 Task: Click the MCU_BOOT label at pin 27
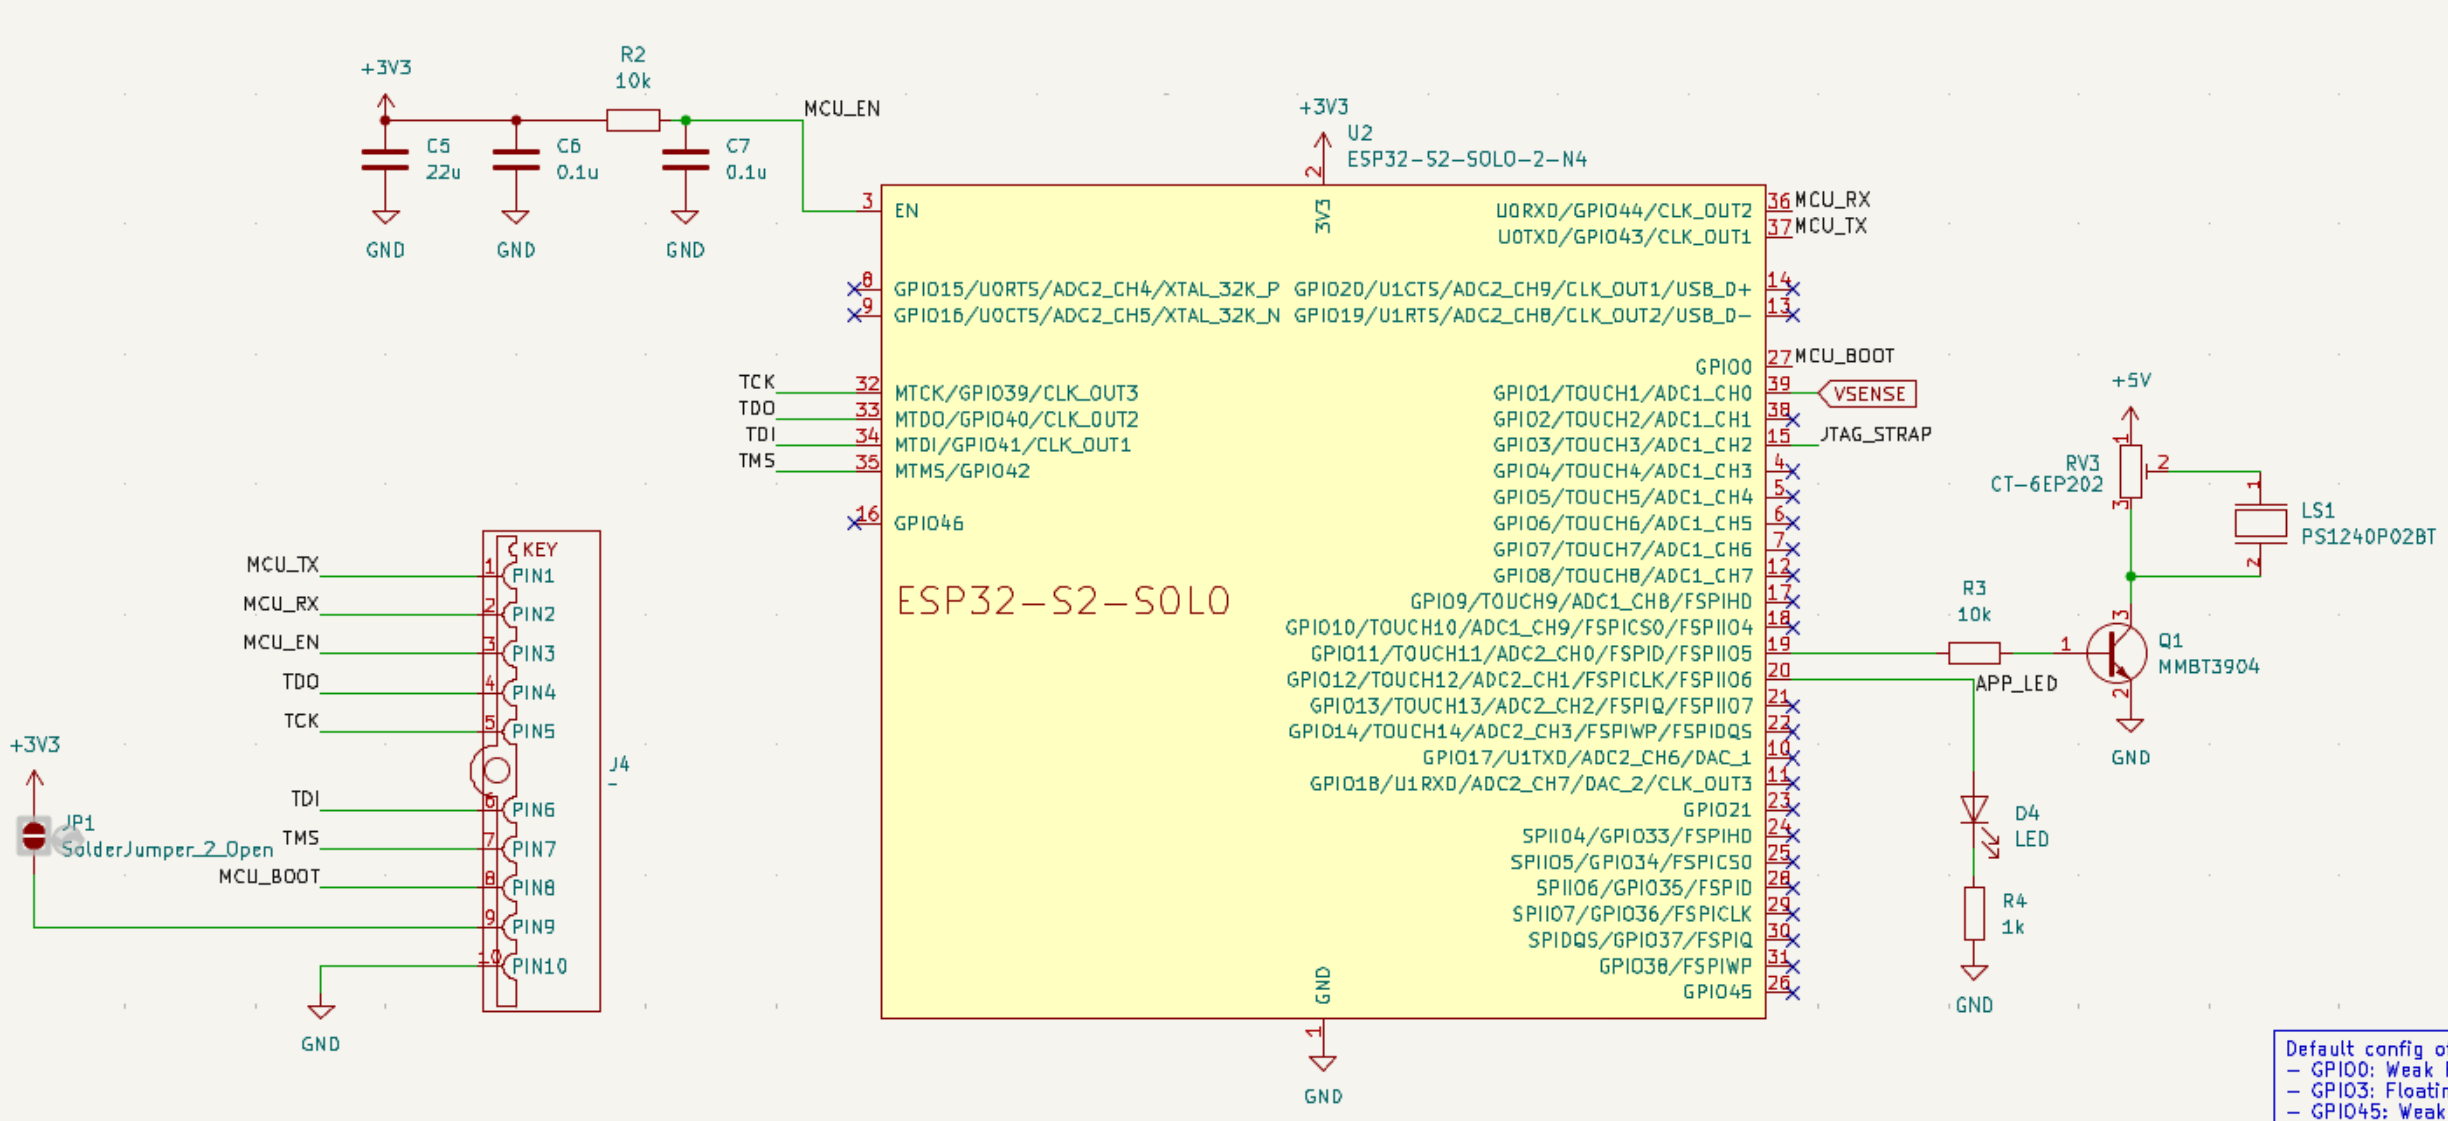1844,356
